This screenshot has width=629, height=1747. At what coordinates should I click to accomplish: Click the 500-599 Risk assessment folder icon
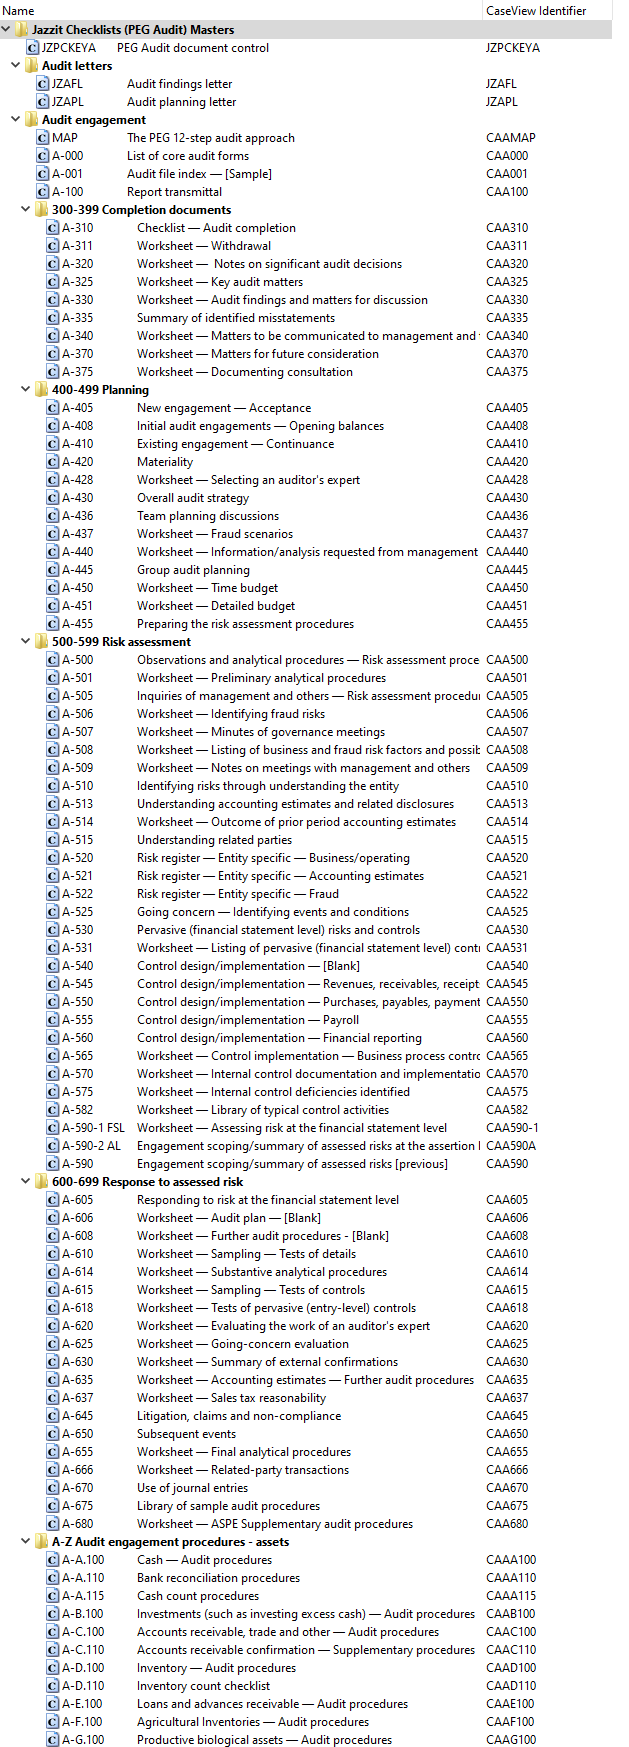[x=42, y=642]
